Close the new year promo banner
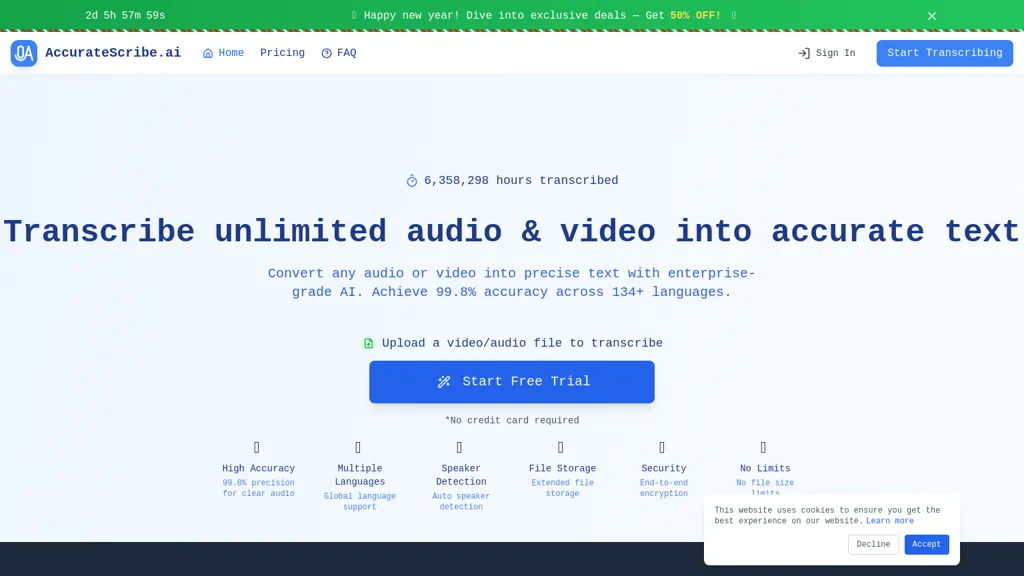Image resolution: width=1024 pixels, height=576 pixels. point(932,16)
